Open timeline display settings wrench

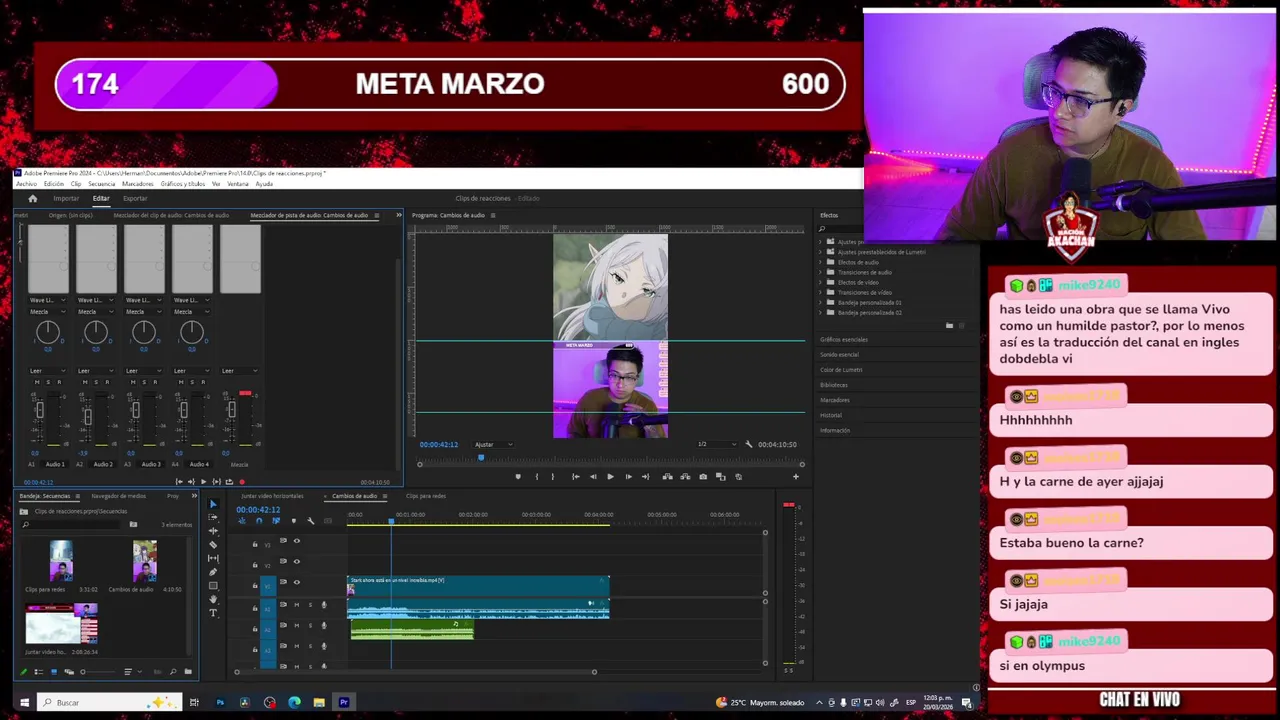[x=311, y=521]
